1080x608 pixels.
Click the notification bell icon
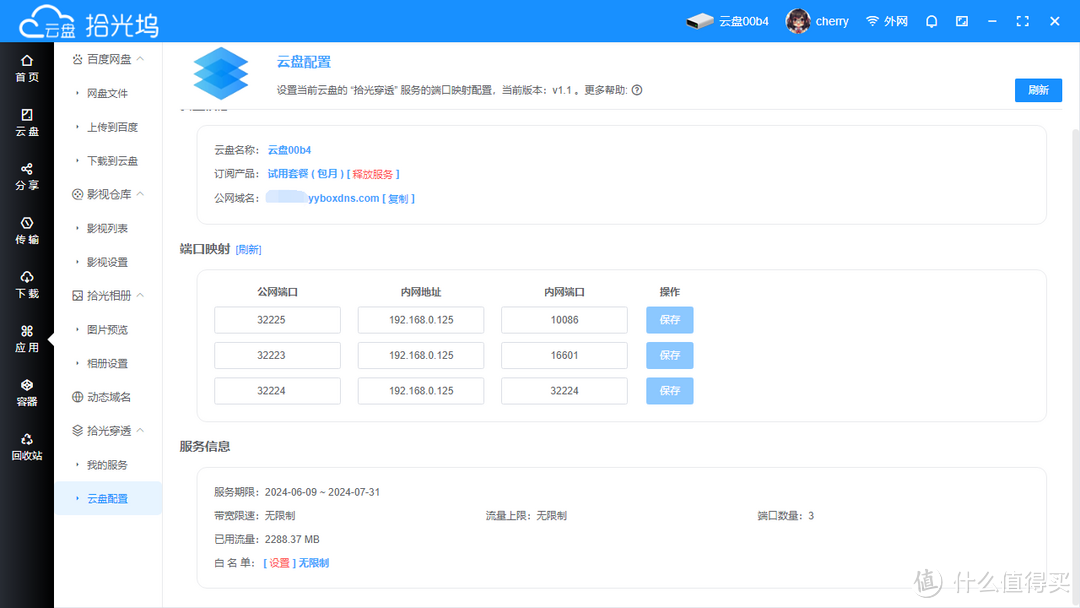point(931,21)
